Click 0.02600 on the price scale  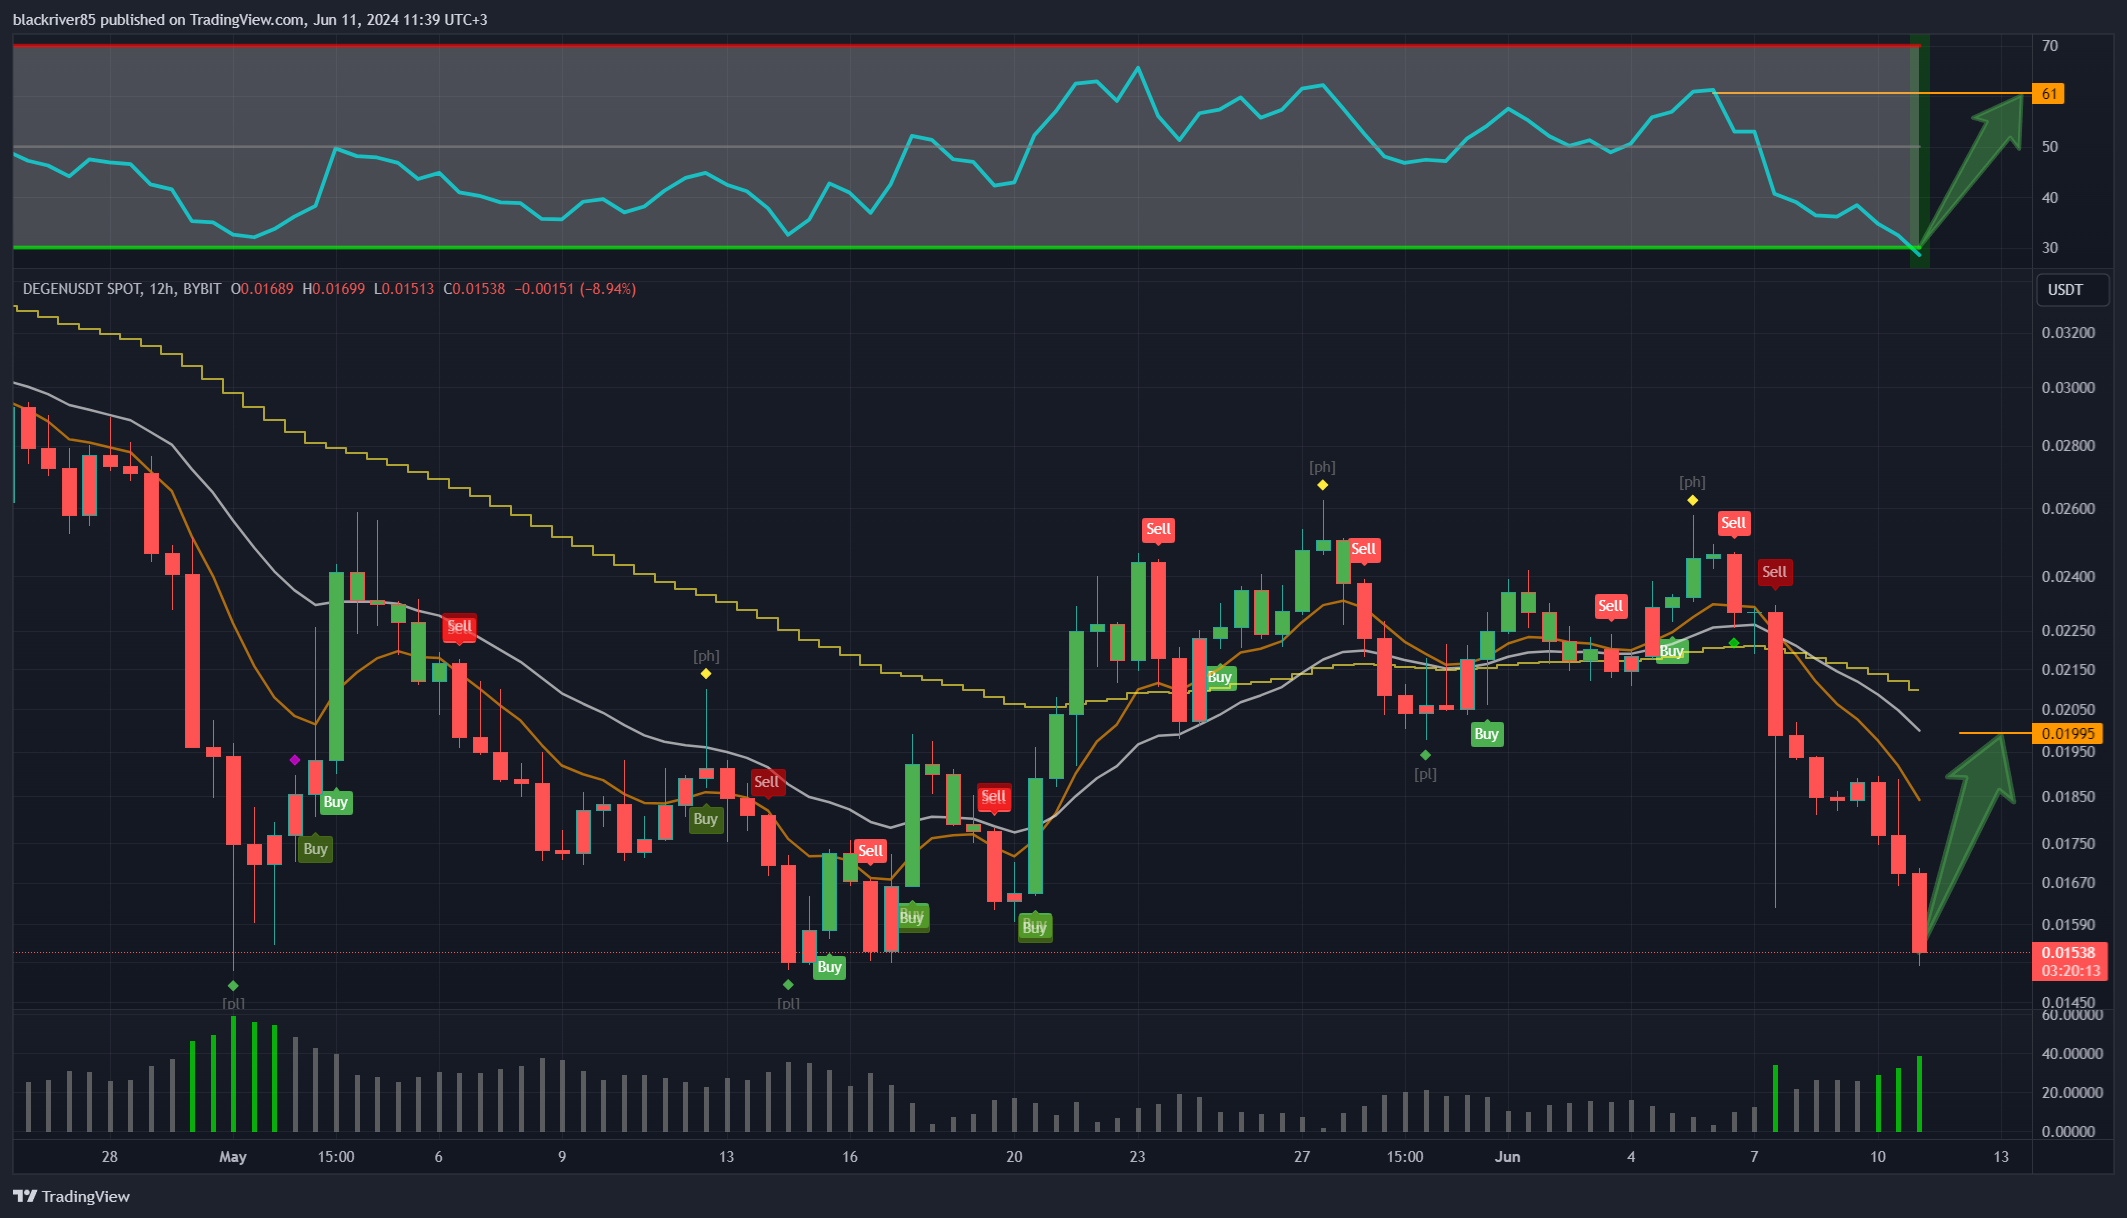(2068, 509)
